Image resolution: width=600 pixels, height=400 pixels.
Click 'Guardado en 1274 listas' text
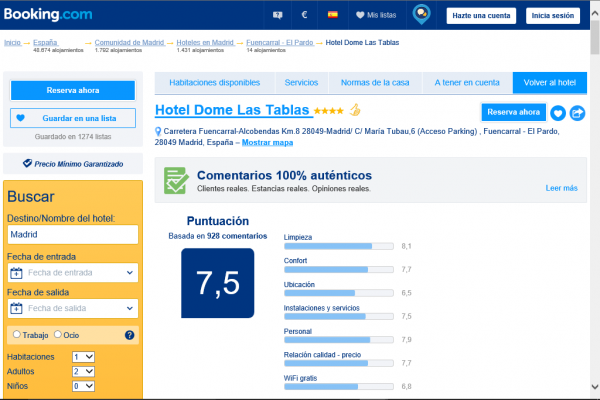click(x=73, y=137)
